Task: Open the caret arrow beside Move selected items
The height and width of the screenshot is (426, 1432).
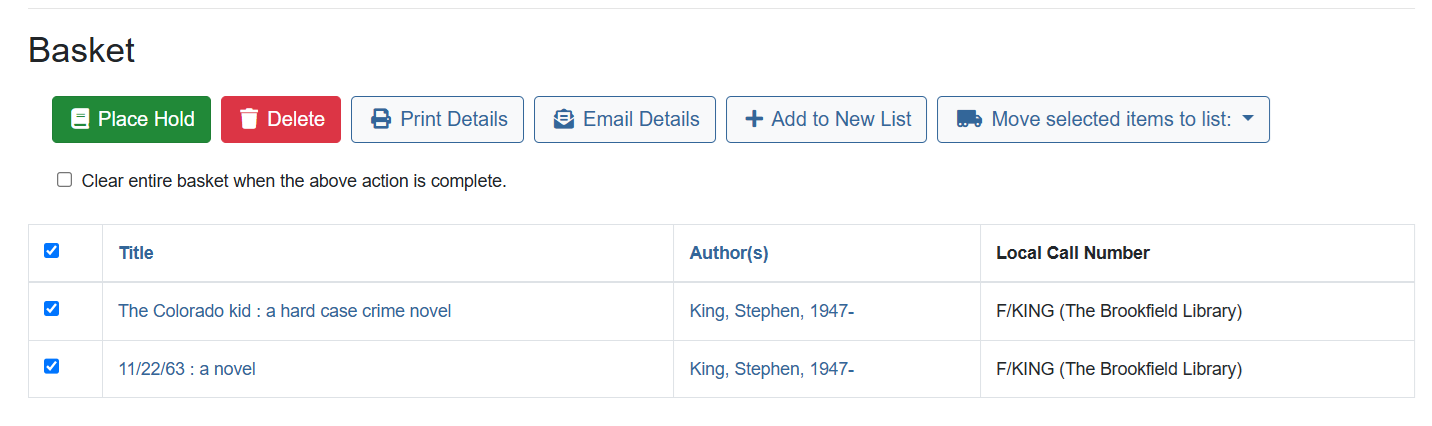Action: [1247, 119]
